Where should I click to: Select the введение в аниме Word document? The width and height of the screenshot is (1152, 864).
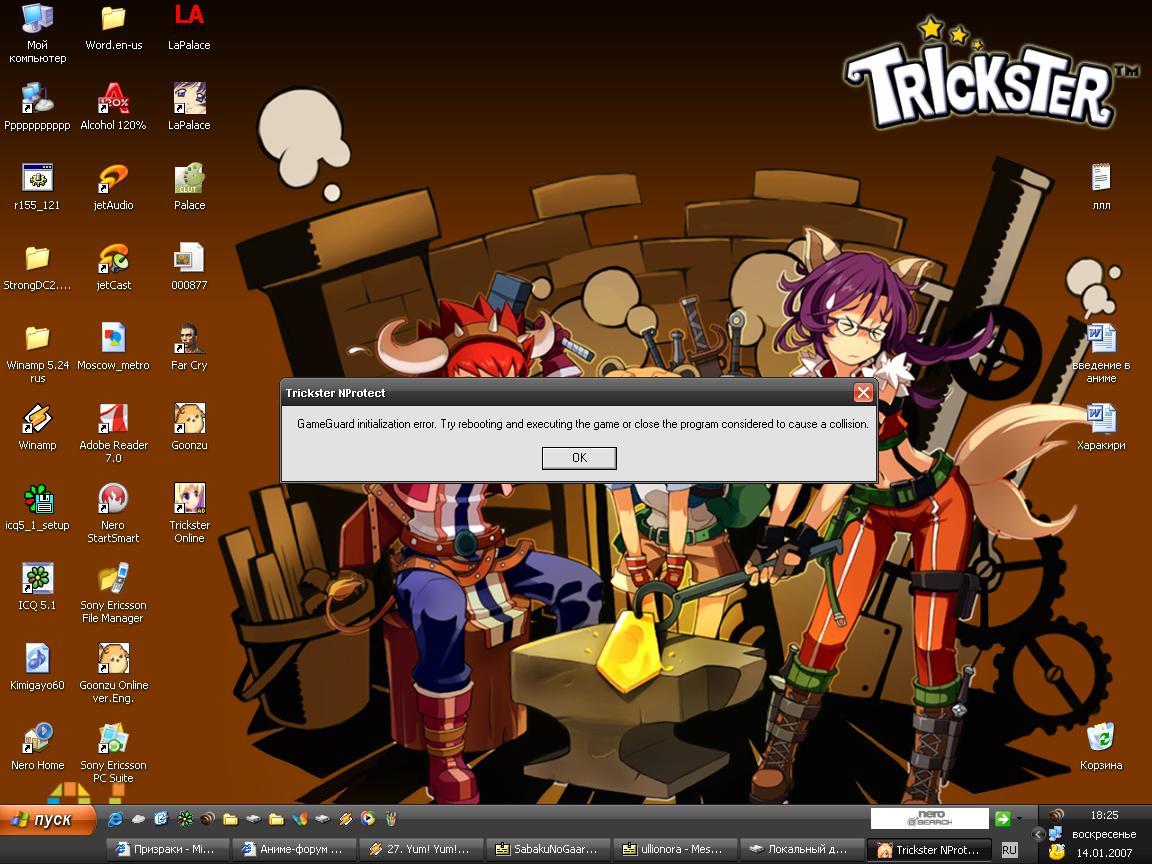coord(1101,353)
